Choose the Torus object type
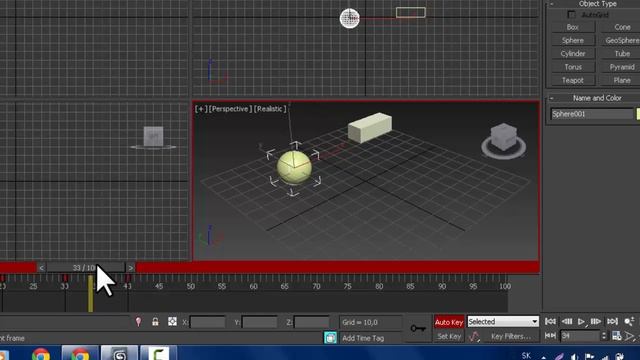The height and width of the screenshot is (360, 640). point(573,67)
